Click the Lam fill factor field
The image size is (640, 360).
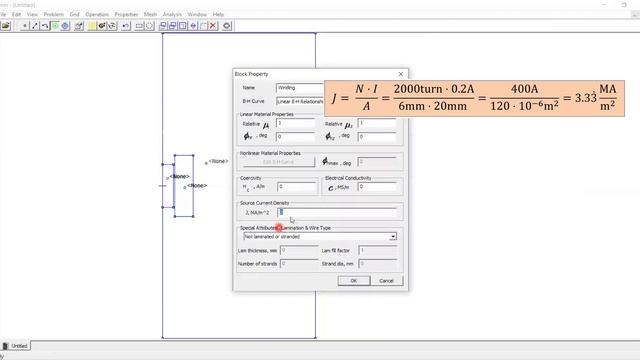point(378,250)
